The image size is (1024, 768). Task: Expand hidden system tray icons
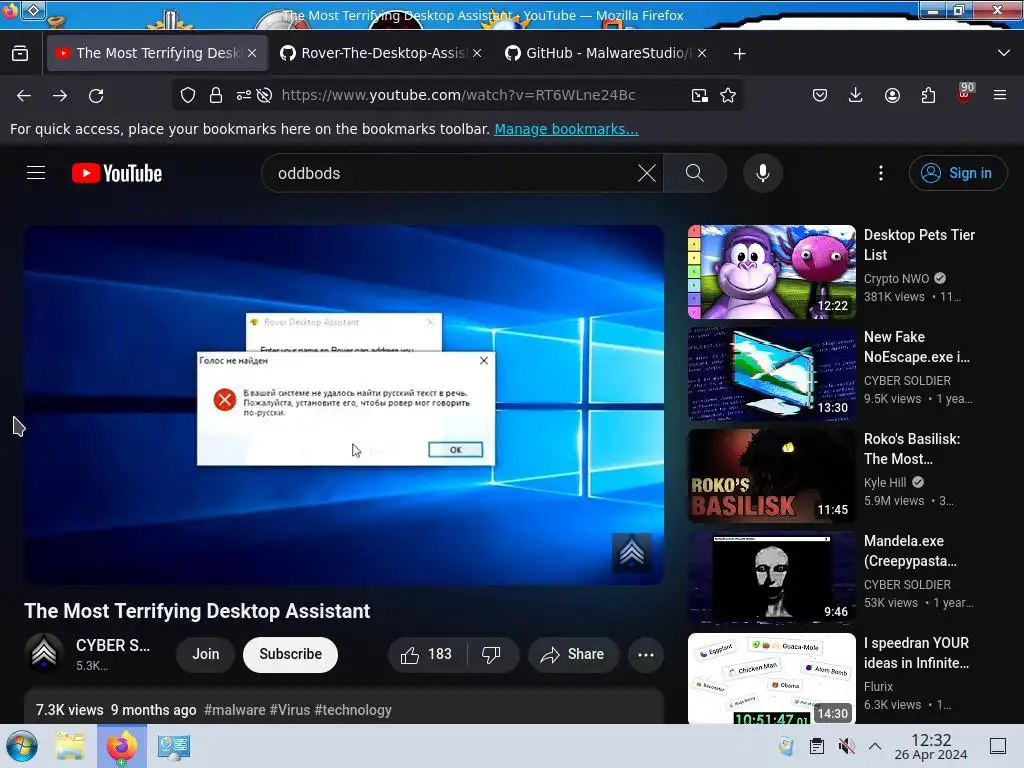875,746
